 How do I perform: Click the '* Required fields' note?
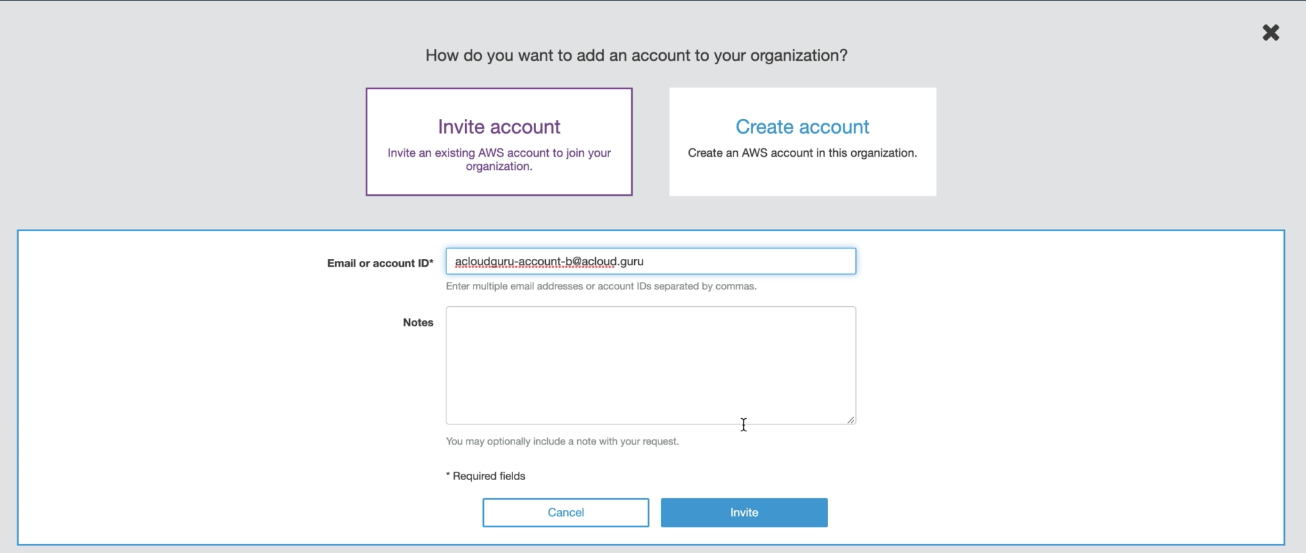click(x=485, y=476)
